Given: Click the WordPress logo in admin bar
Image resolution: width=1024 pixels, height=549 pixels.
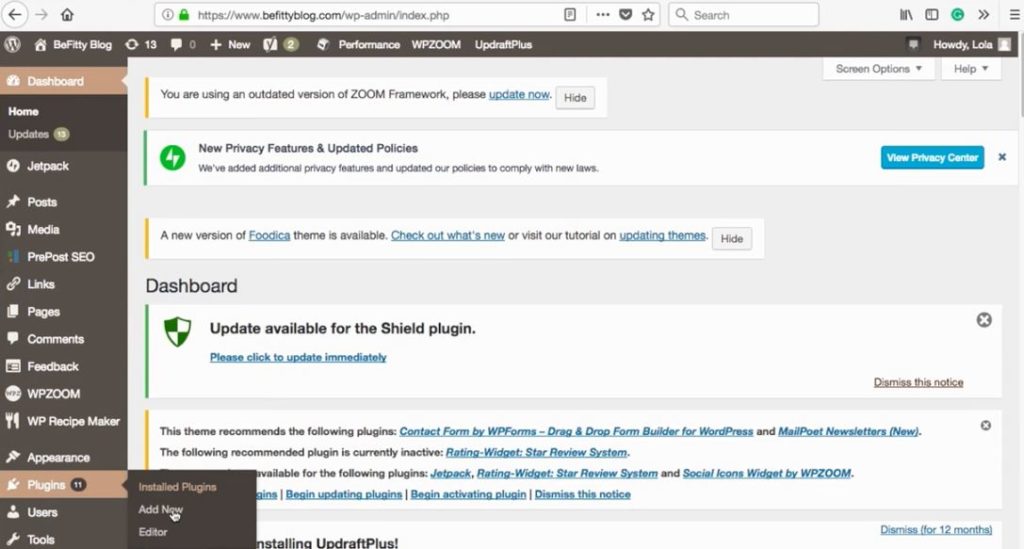Looking at the screenshot, I should [12, 44].
